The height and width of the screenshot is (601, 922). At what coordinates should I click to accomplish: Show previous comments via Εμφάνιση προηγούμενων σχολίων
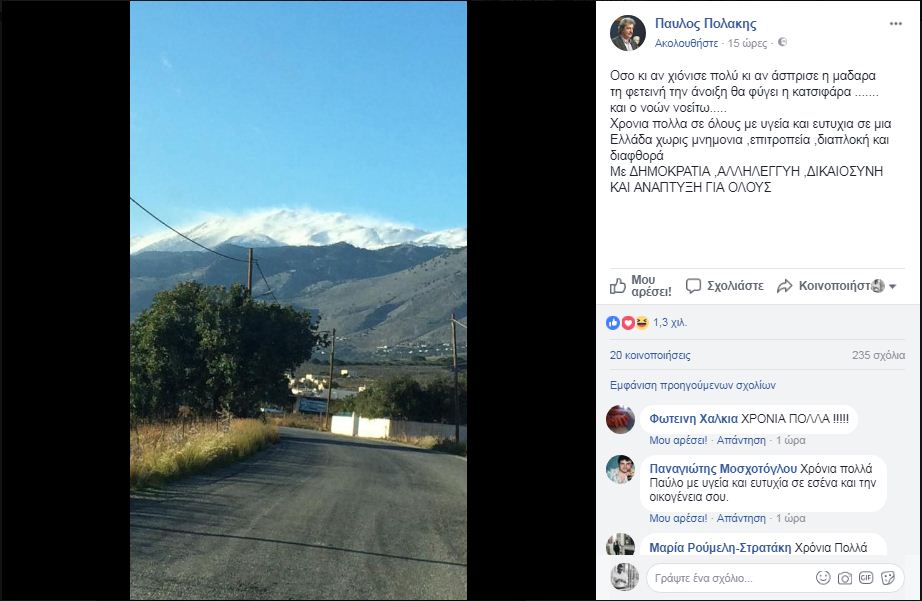tap(693, 385)
